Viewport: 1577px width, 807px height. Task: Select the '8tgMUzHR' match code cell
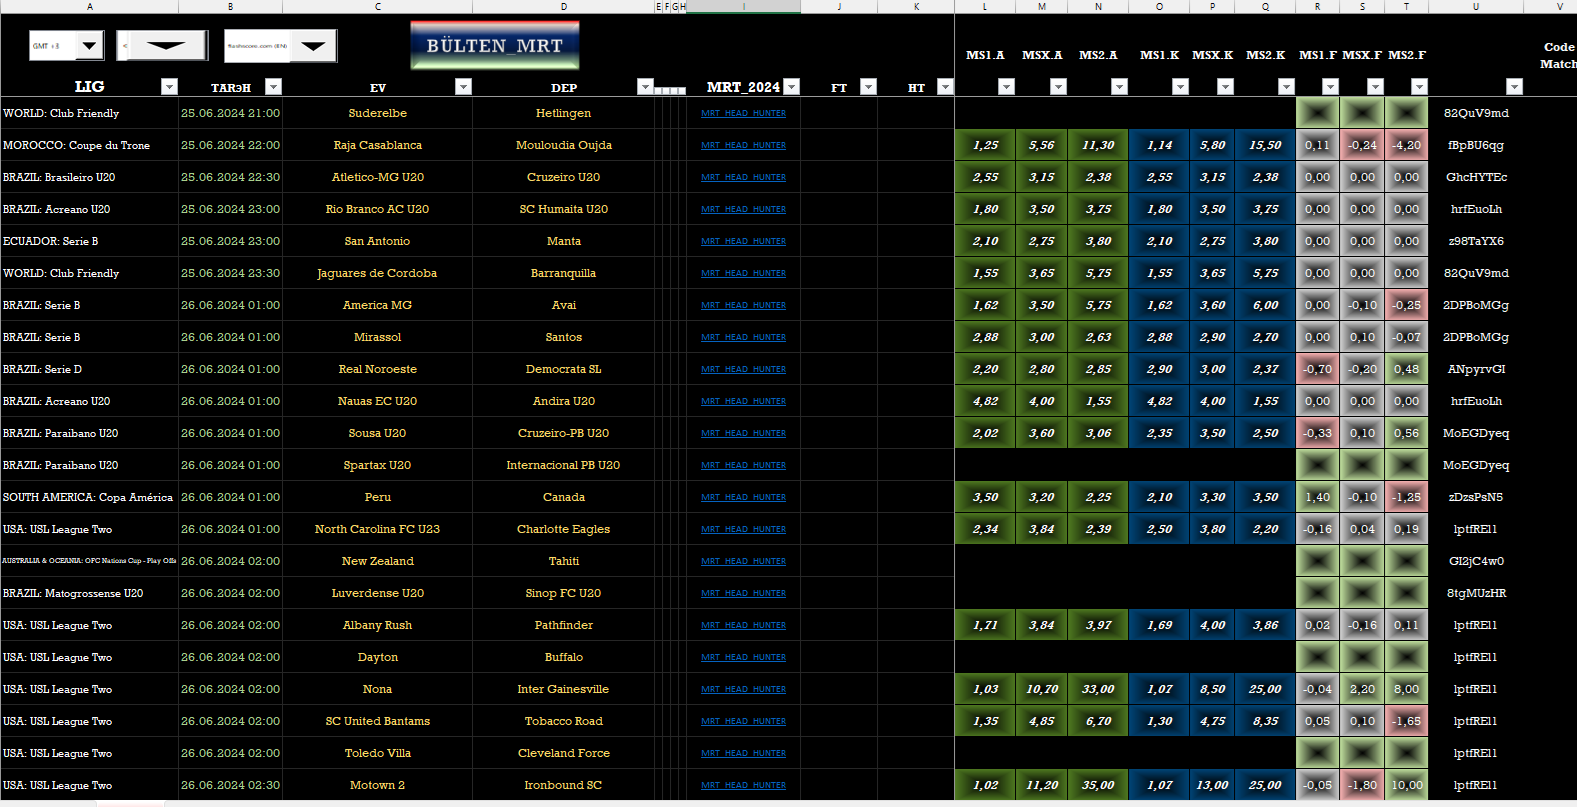1476,593
